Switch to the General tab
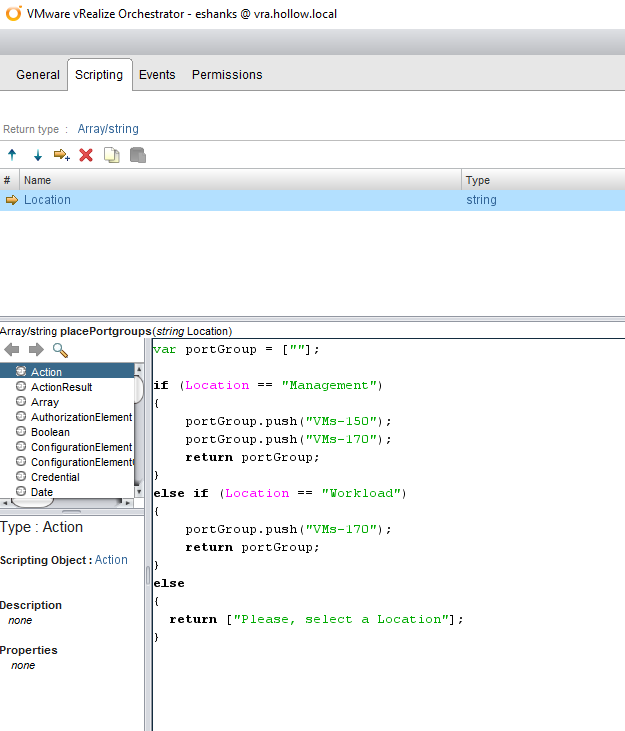 (x=38, y=75)
